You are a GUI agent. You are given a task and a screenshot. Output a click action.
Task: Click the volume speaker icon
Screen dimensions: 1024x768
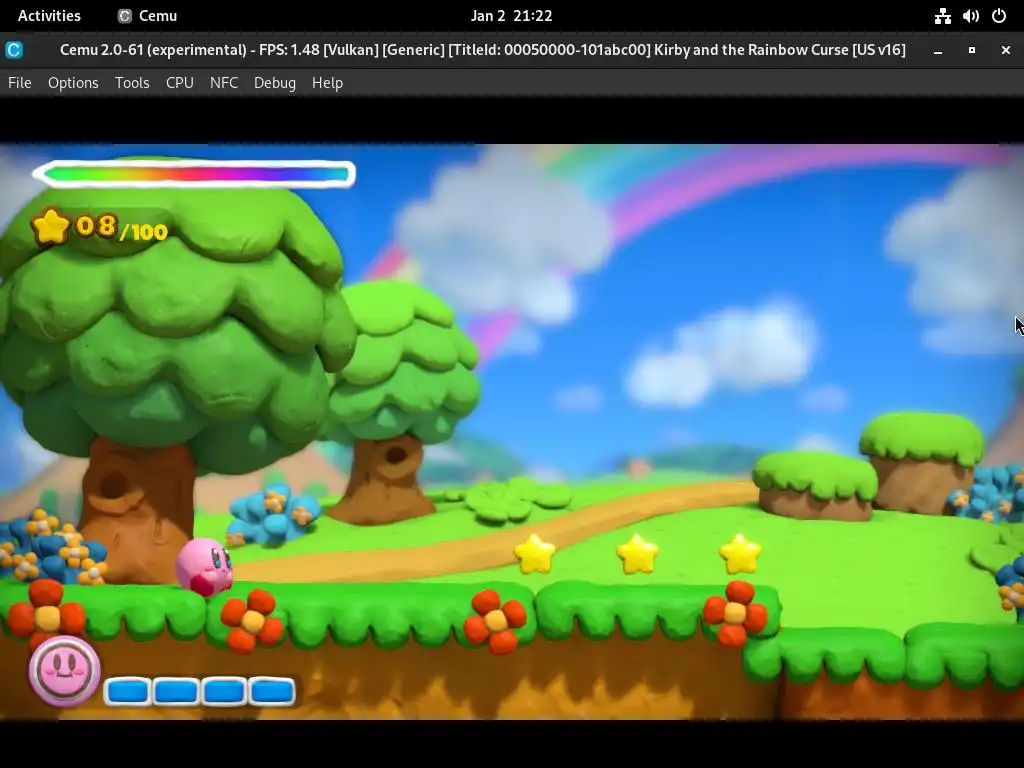click(970, 16)
